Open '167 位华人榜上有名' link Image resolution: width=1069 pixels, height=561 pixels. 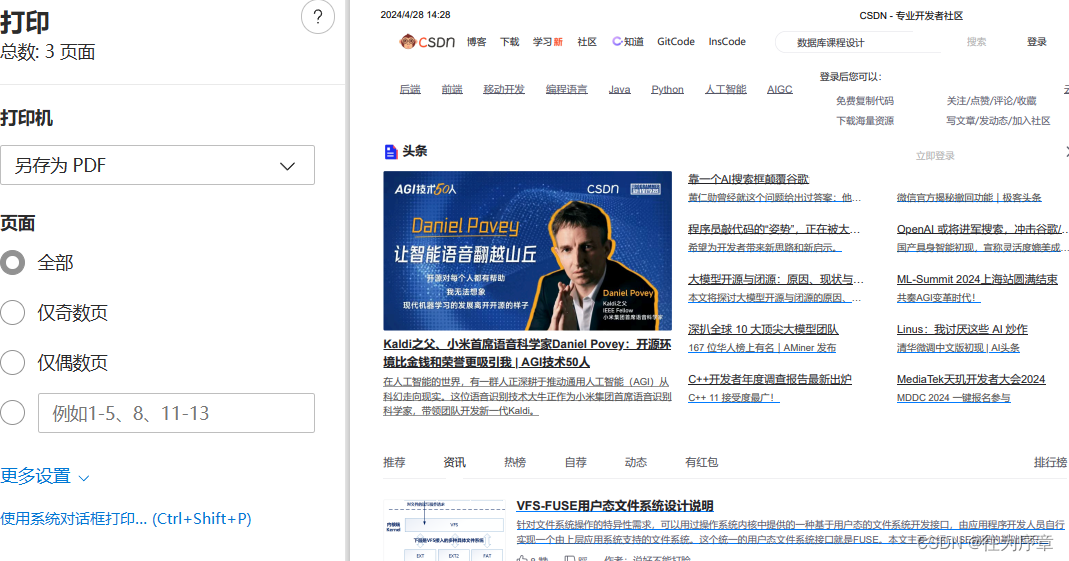(x=762, y=348)
